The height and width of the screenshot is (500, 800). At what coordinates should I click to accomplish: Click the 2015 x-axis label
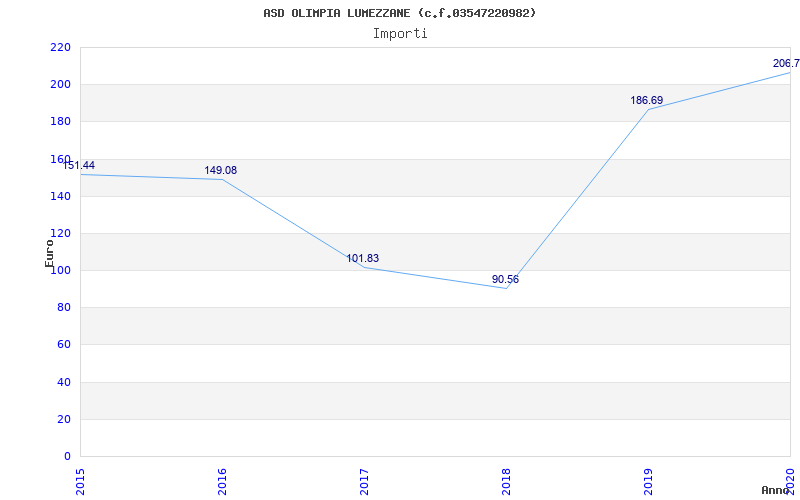point(80,482)
